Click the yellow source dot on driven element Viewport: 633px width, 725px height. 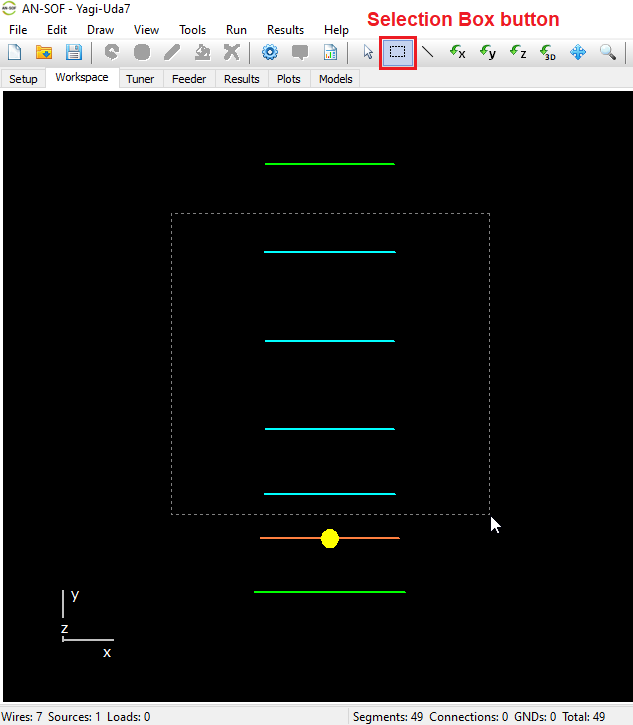point(330,539)
